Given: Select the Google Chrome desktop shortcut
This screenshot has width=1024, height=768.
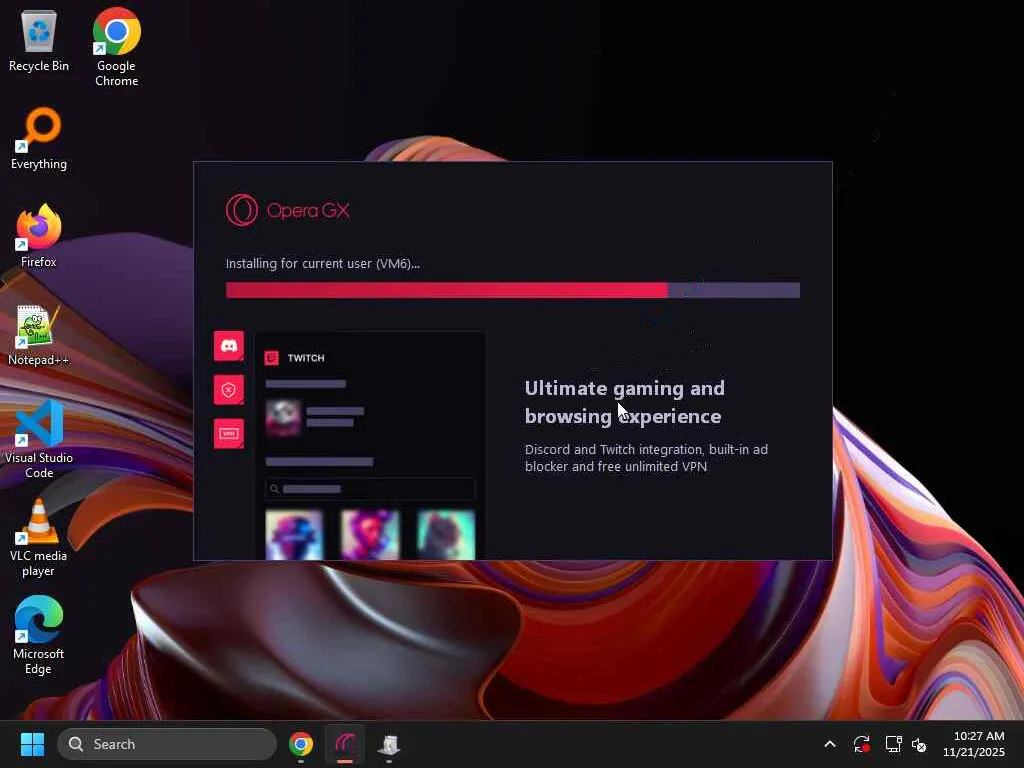Looking at the screenshot, I should click(x=116, y=47).
